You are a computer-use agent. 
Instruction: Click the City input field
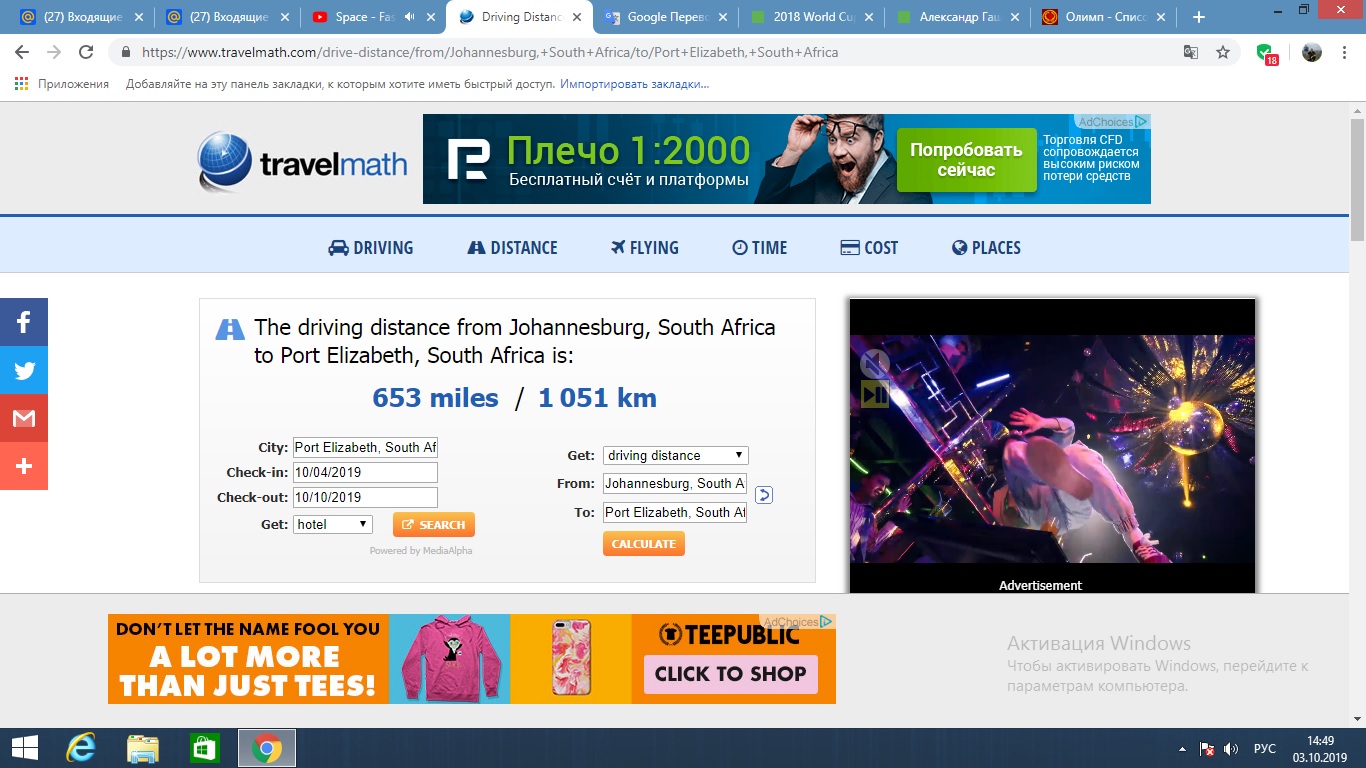[x=365, y=447]
